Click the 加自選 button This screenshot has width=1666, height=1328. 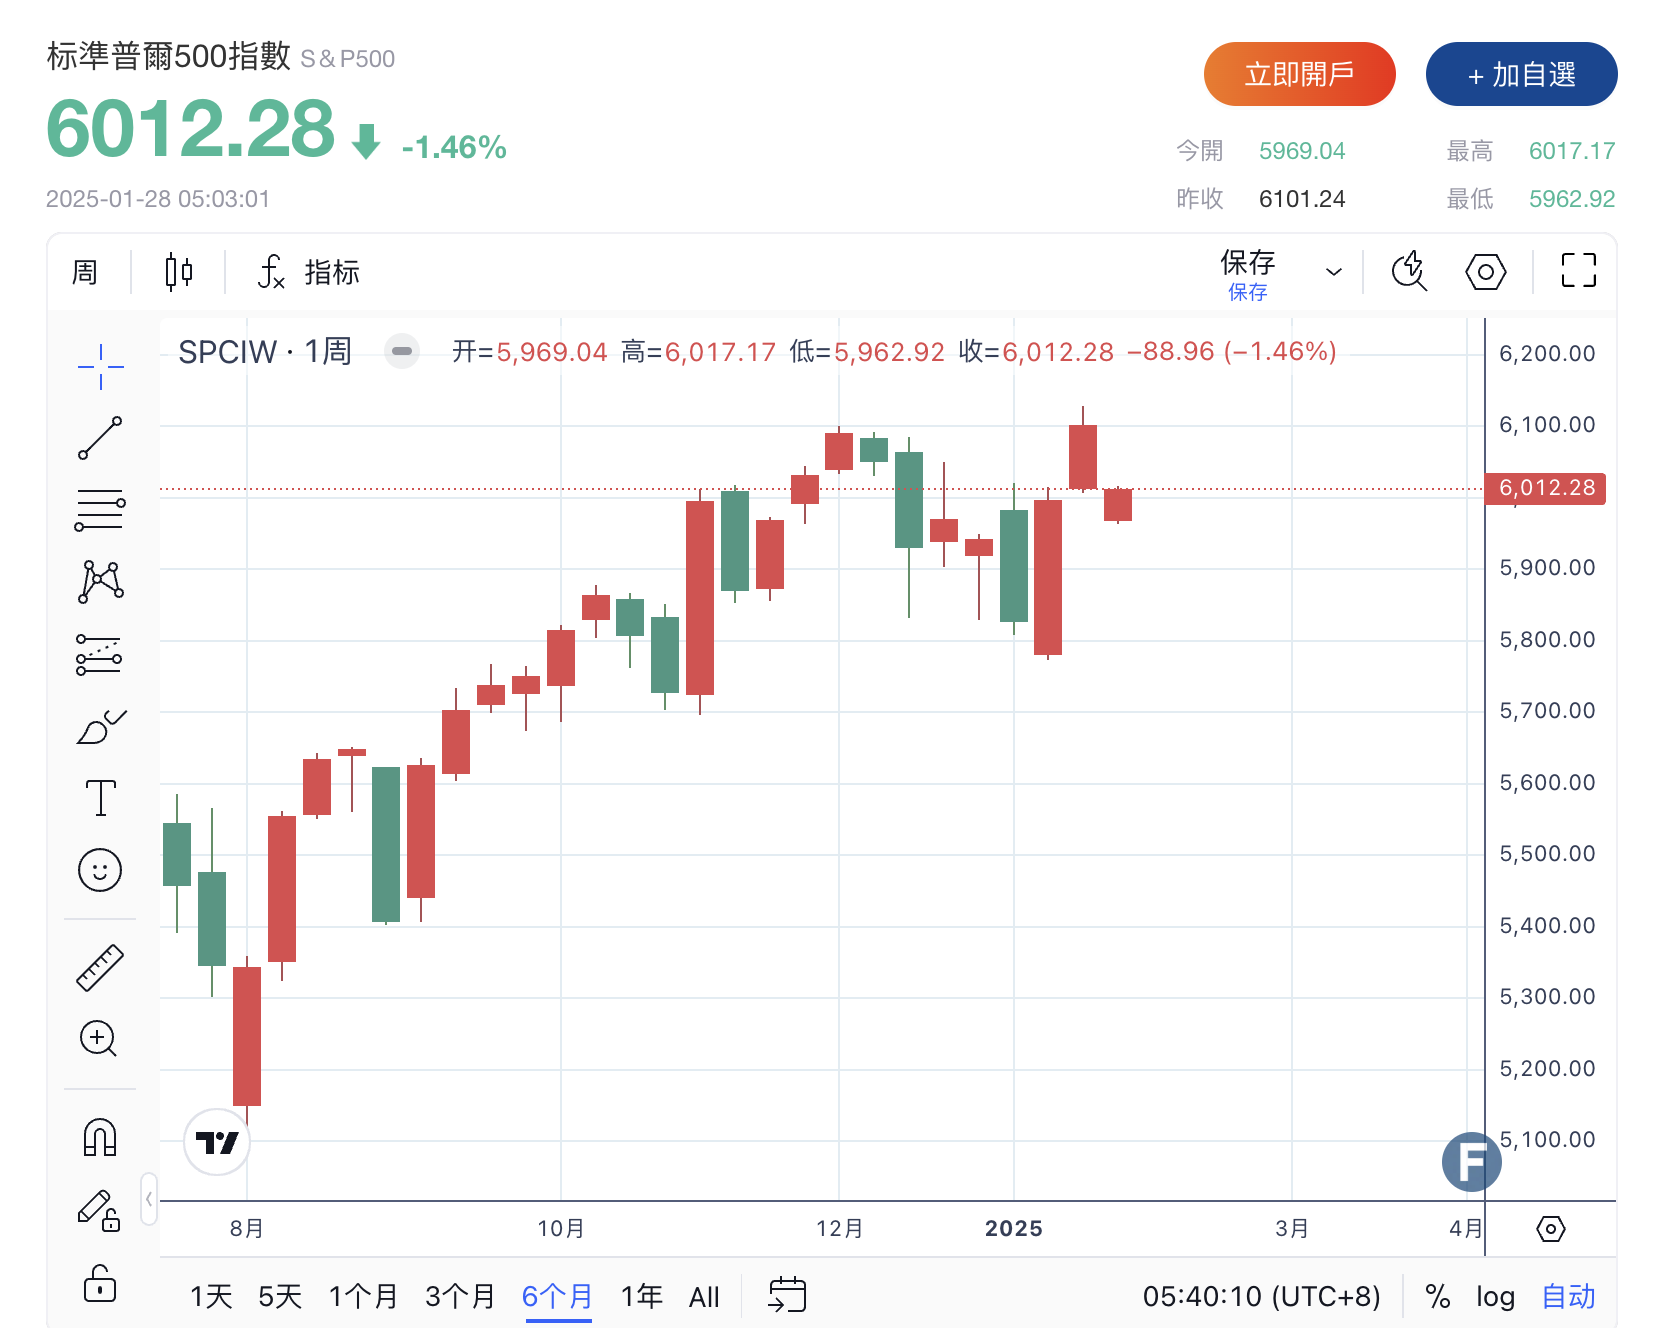coord(1521,74)
